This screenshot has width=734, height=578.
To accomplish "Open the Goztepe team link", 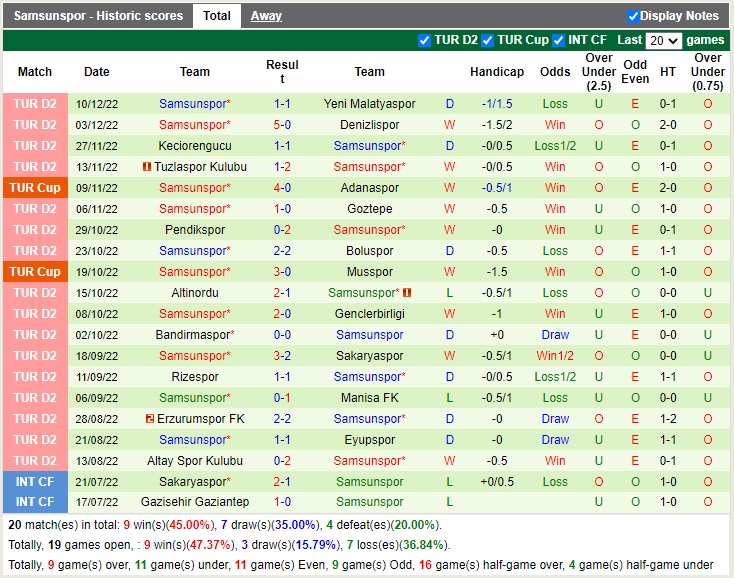I will tap(369, 209).
